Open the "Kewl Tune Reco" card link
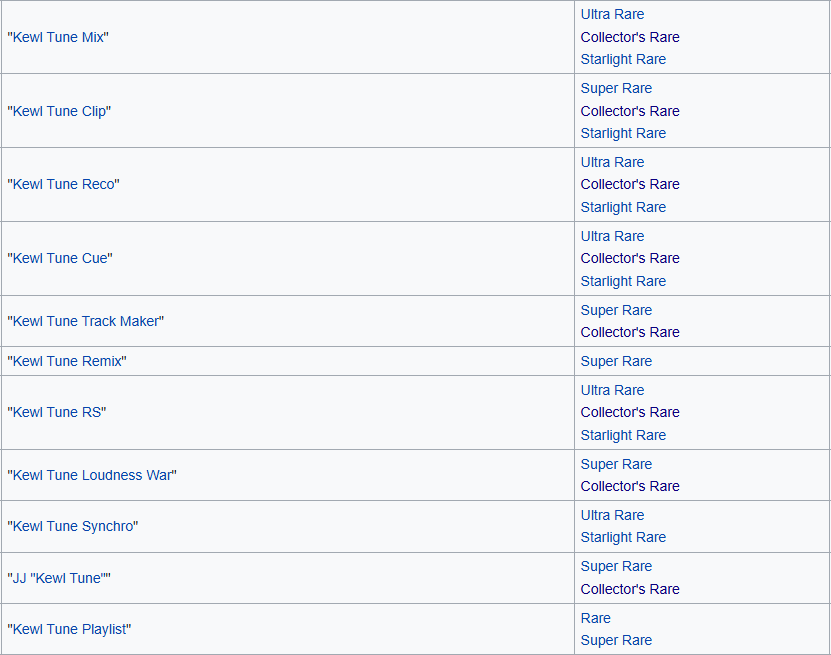Image resolution: width=831 pixels, height=655 pixels. click(64, 184)
